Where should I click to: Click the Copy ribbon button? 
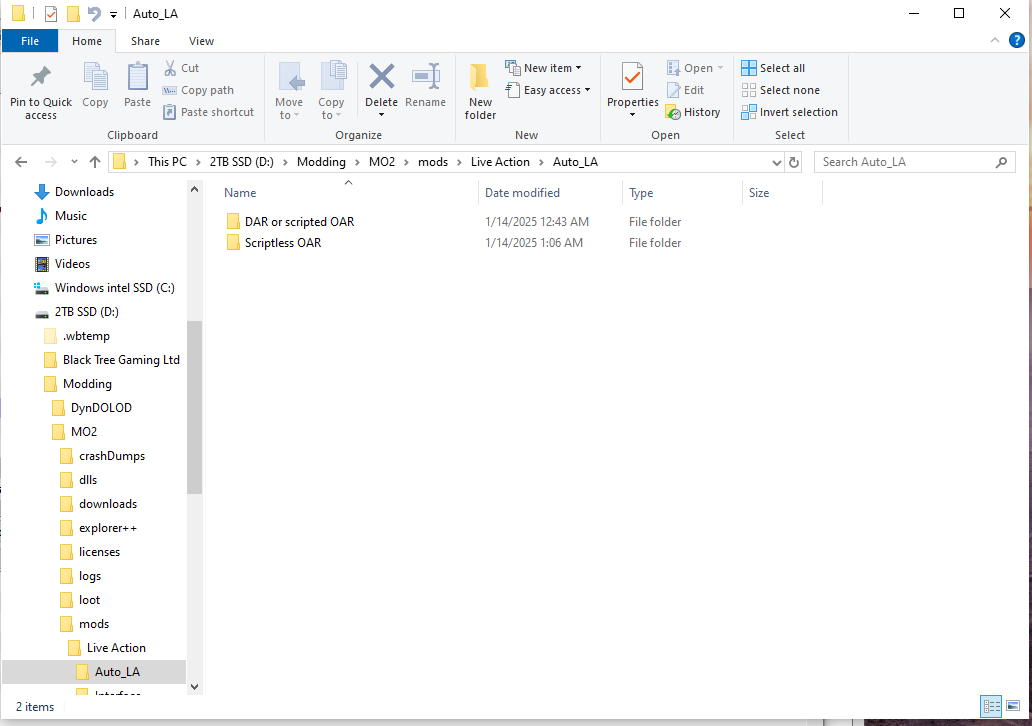[95, 86]
